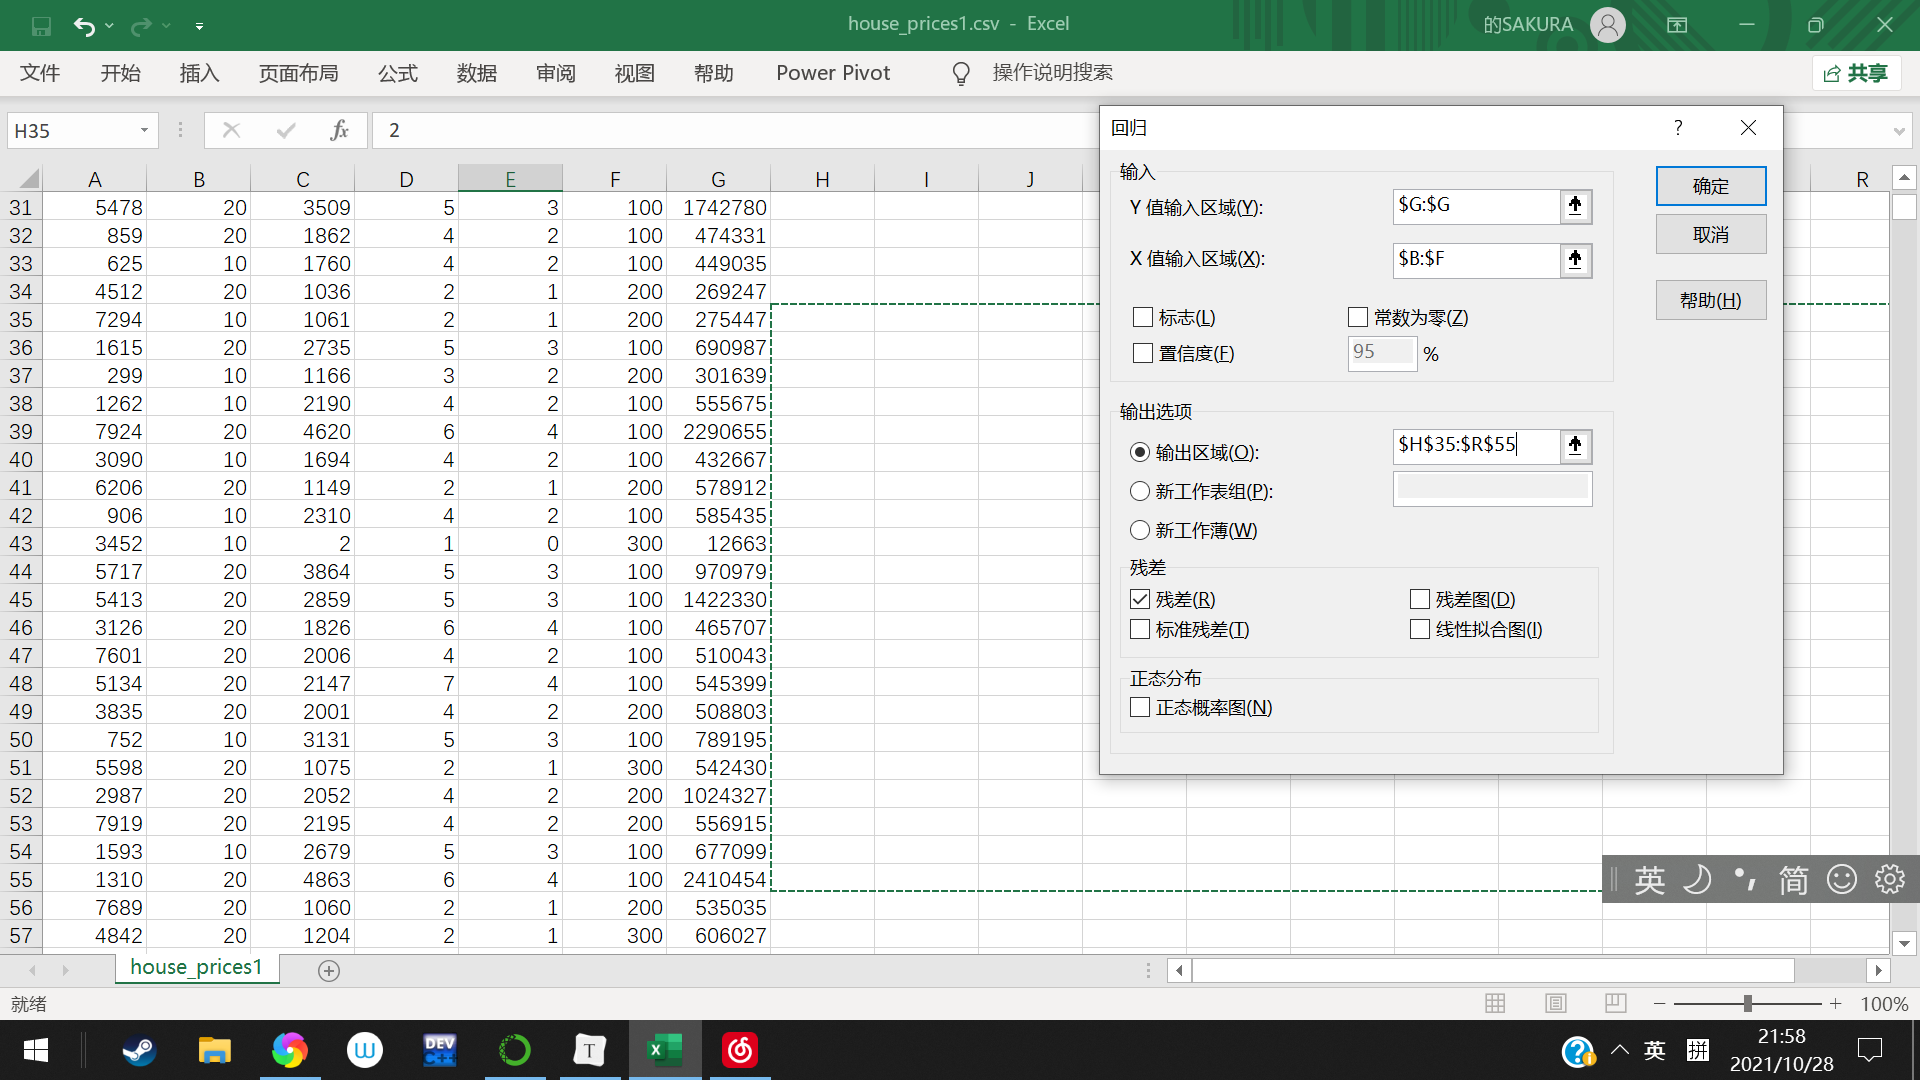Click the 取消 button

(1710, 234)
